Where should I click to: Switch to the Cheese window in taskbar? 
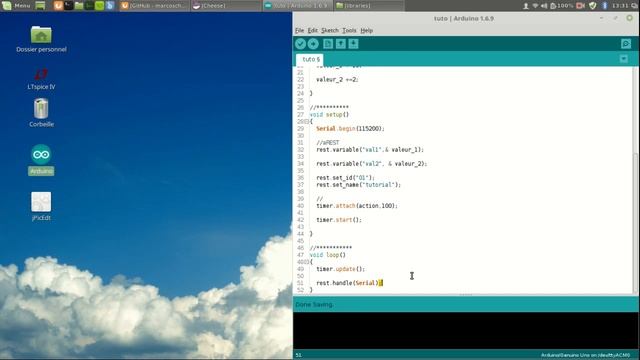[226, 6]
